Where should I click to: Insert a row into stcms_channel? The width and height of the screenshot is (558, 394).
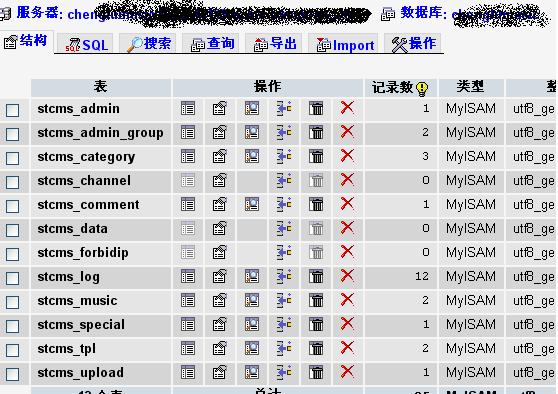(x=284, y=180)
